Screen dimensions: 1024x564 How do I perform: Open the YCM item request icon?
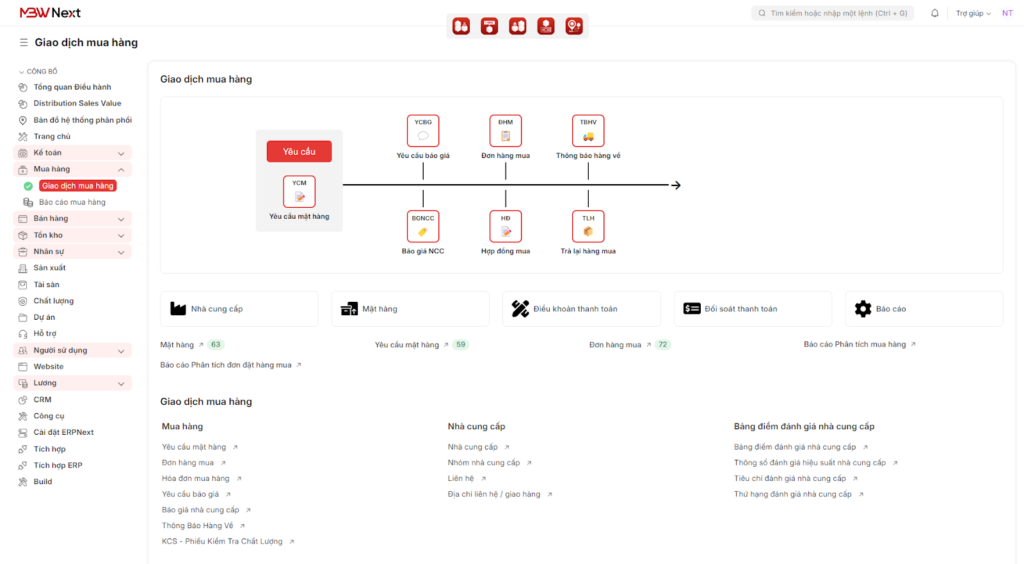(299, 192)
